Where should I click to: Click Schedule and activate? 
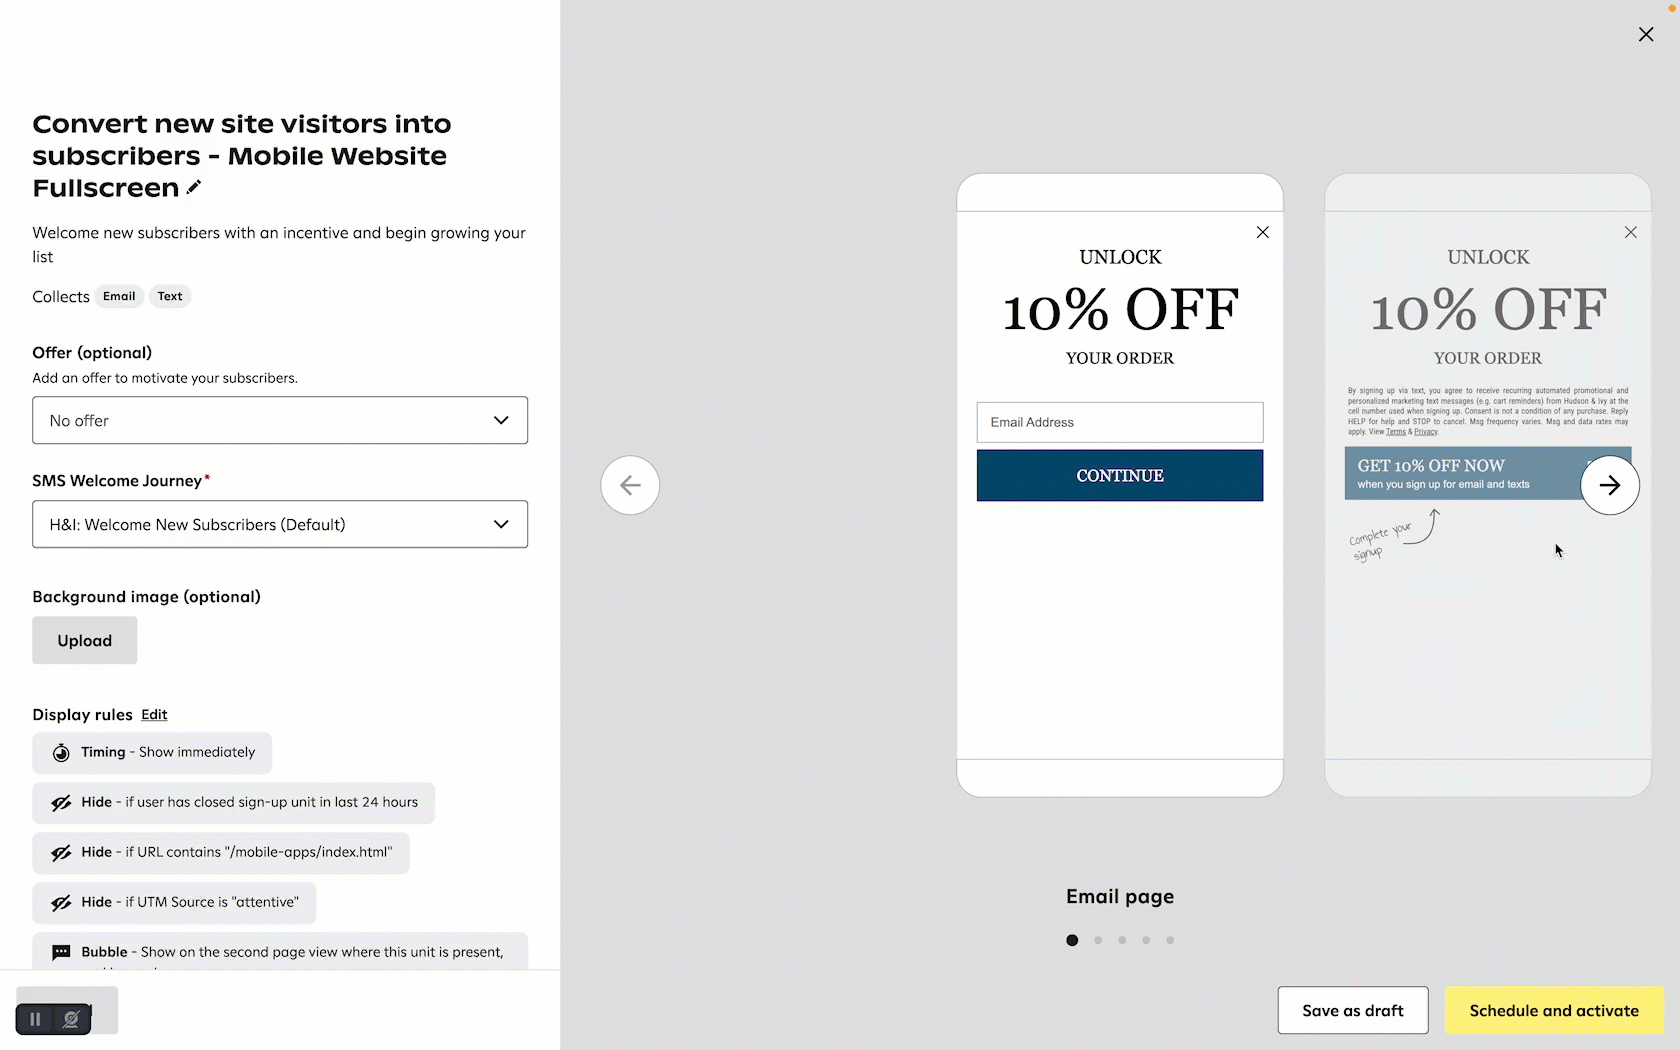[x=1555, y=1010]
